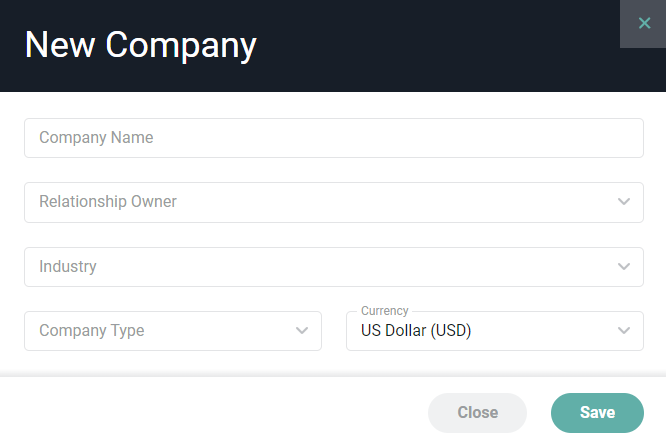Click the "Company Type" placeholder text
The width and height of the screenshot is (666, 446).
coord(92,331)
